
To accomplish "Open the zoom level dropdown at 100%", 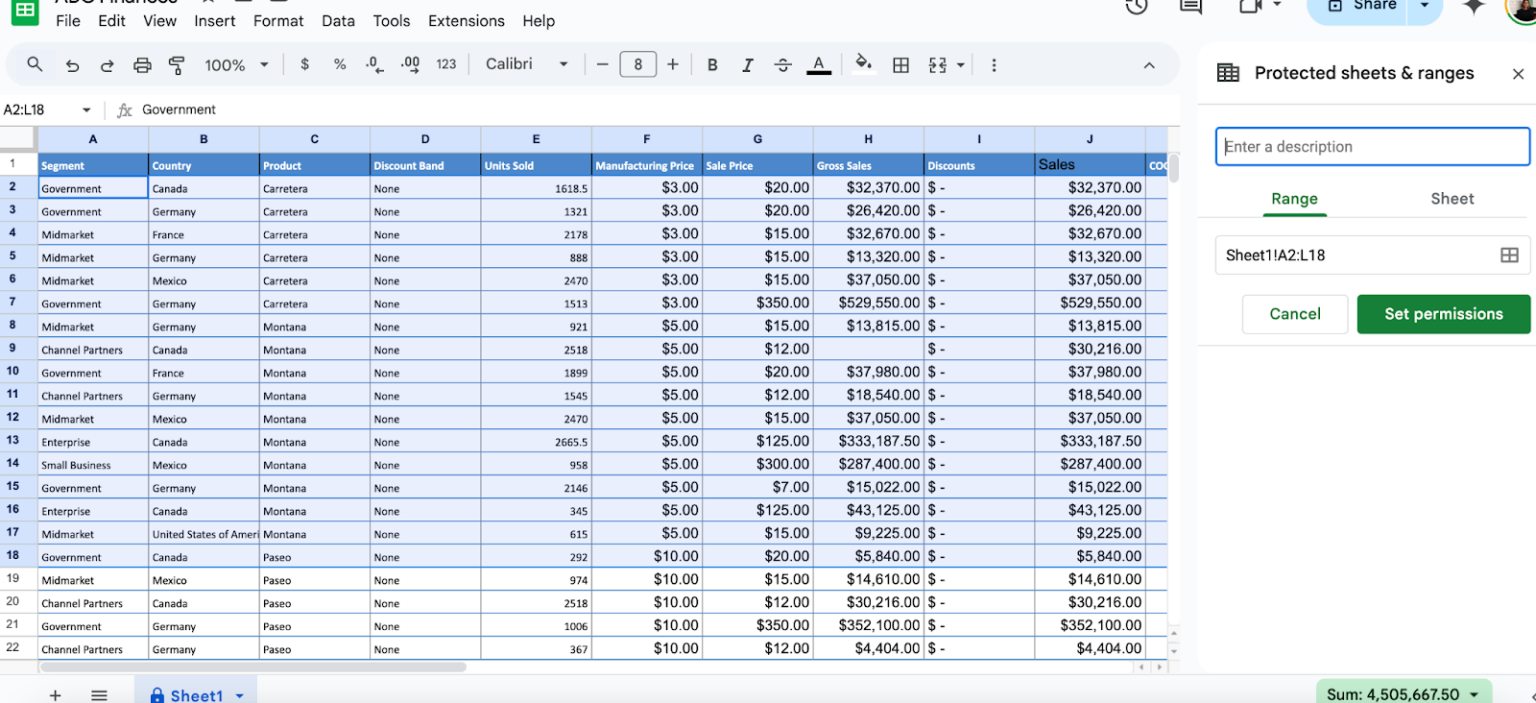I will point(237,64).
